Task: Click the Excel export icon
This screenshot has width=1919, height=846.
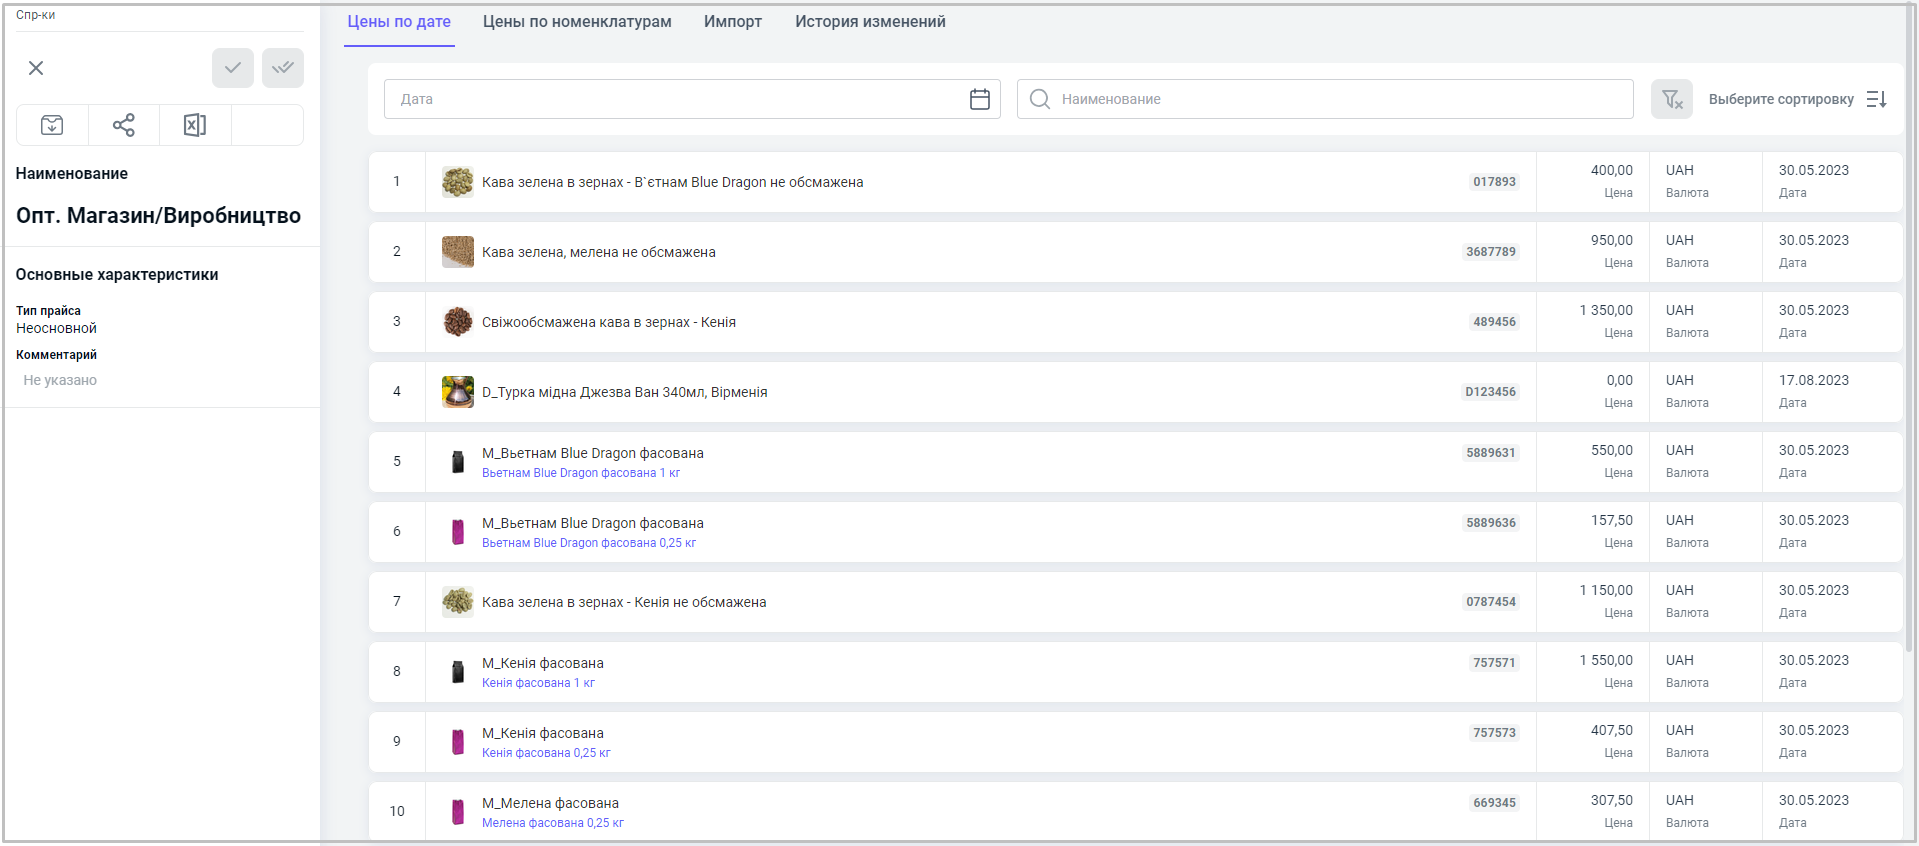Action: 195,125
